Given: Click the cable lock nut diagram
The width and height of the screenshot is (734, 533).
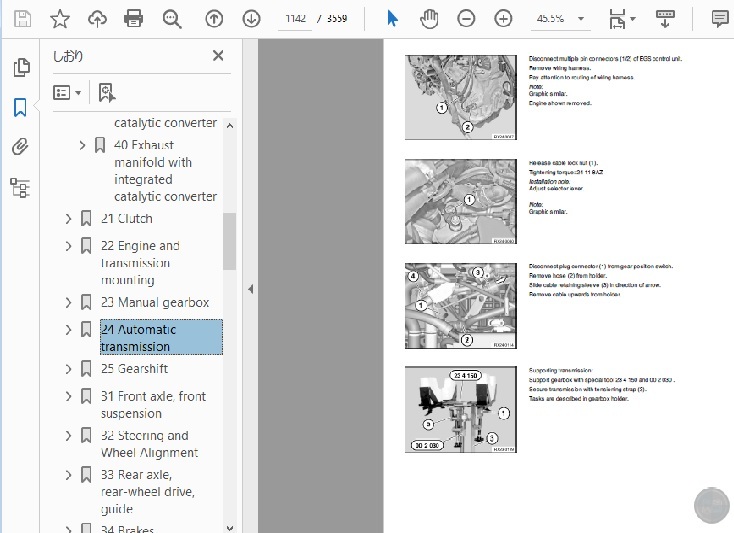Looking at the screenshot, I should click(x=461, y=201).
